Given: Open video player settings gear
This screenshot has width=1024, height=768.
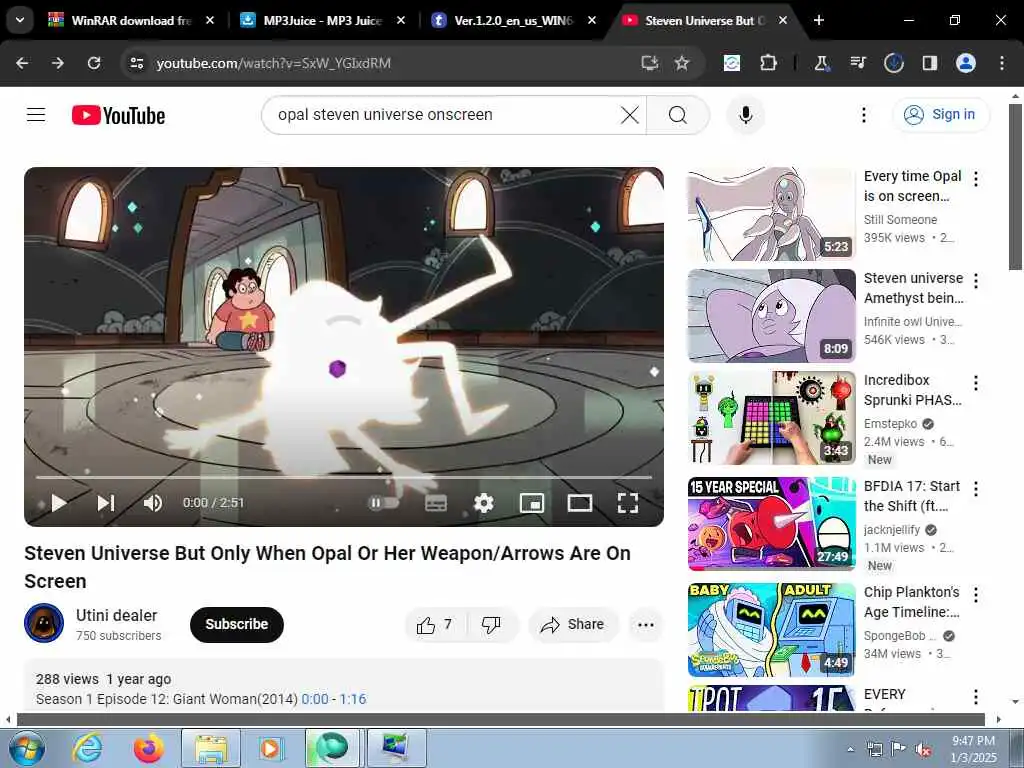Looking at the screenshot, I should (483, 503).
